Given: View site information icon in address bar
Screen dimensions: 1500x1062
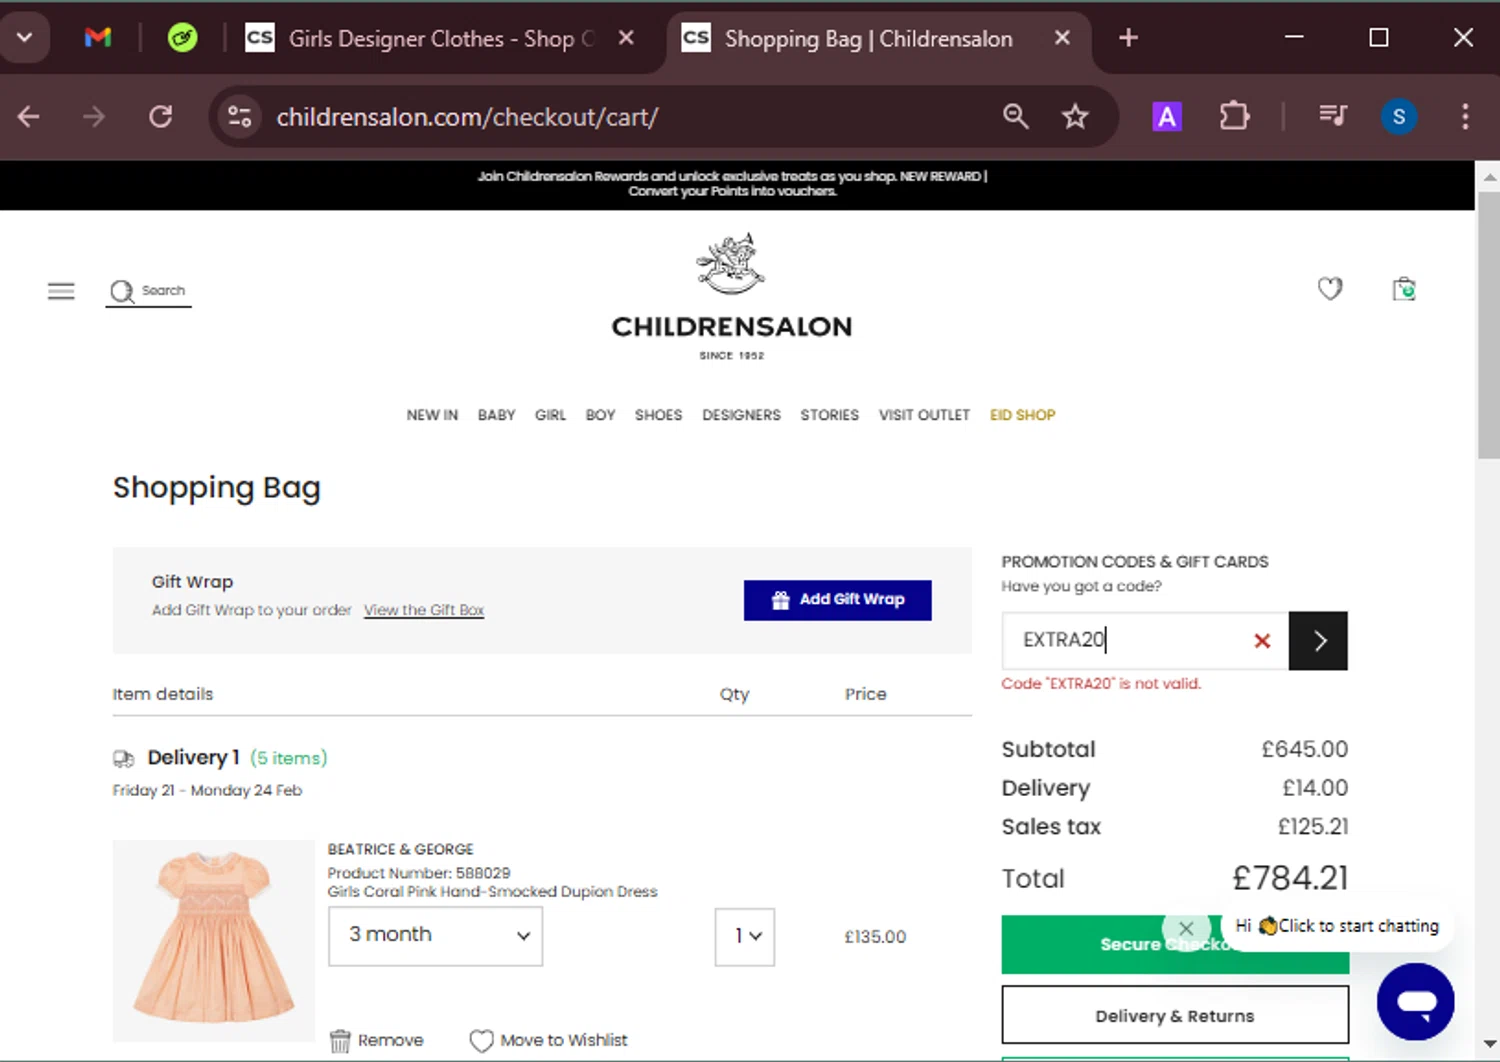Looking at the screenshot, I should [240, 117].
